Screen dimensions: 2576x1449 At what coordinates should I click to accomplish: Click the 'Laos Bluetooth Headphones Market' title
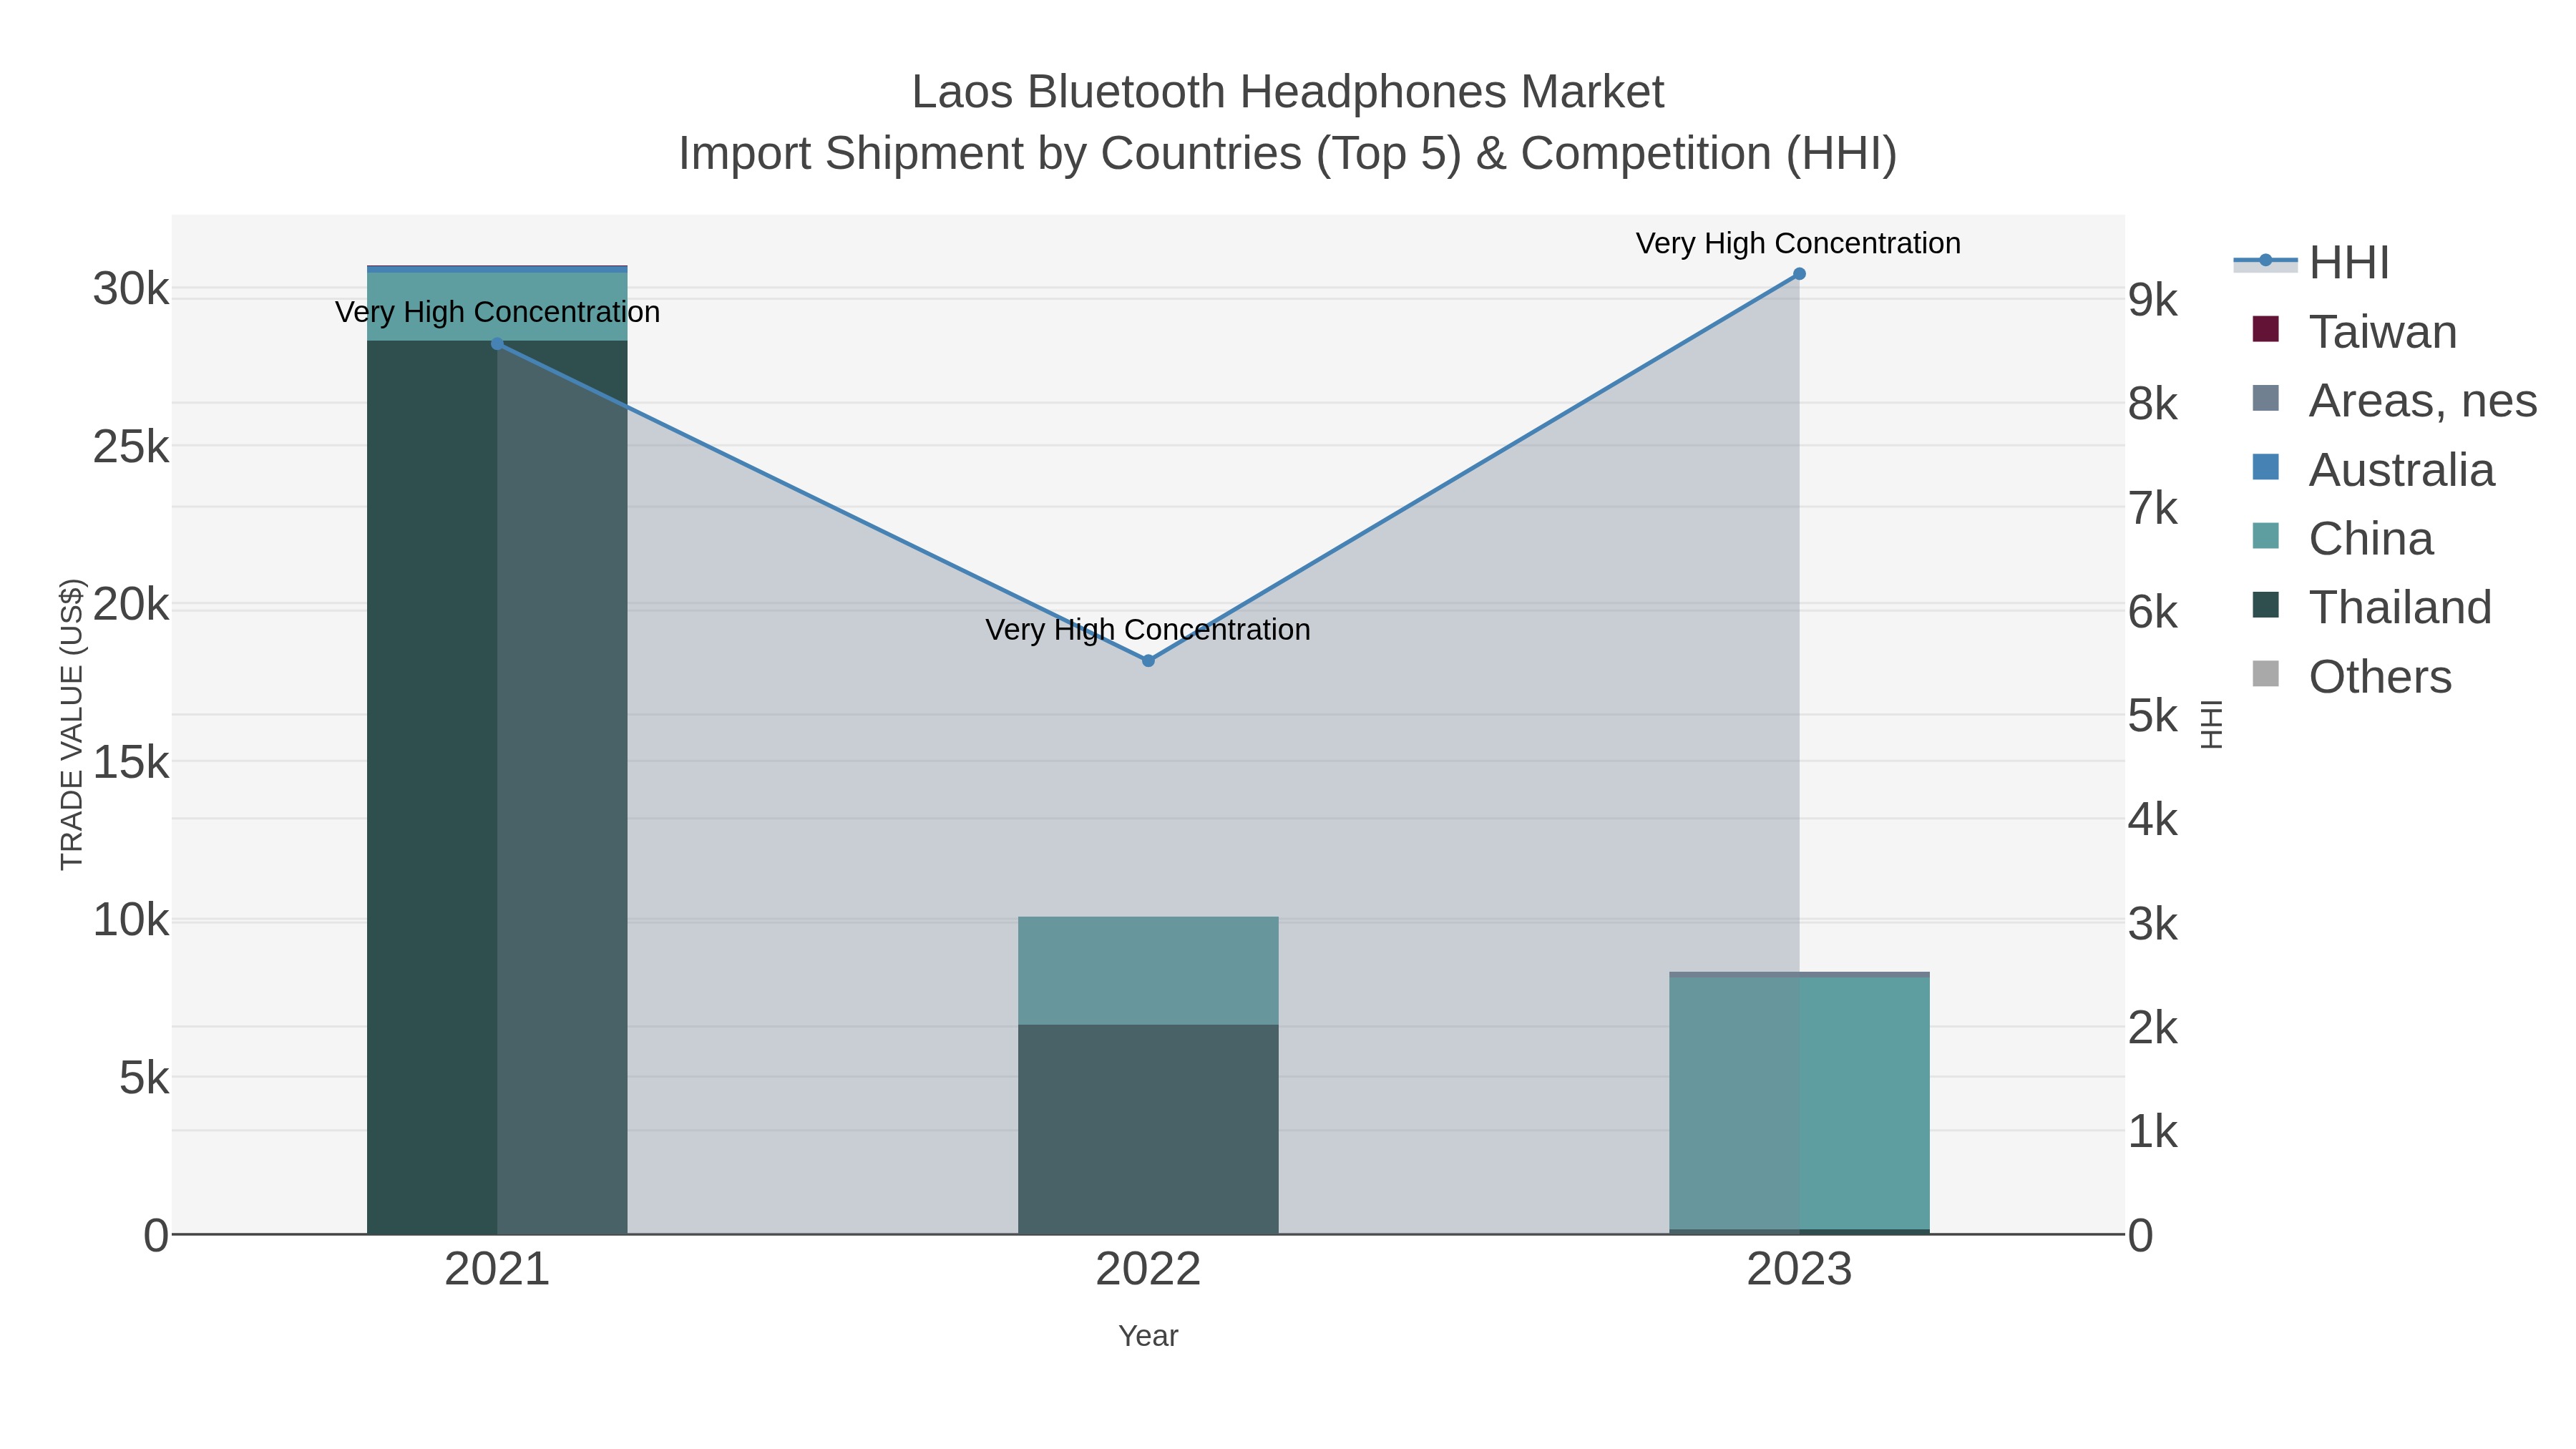[x=1288, y=92]
